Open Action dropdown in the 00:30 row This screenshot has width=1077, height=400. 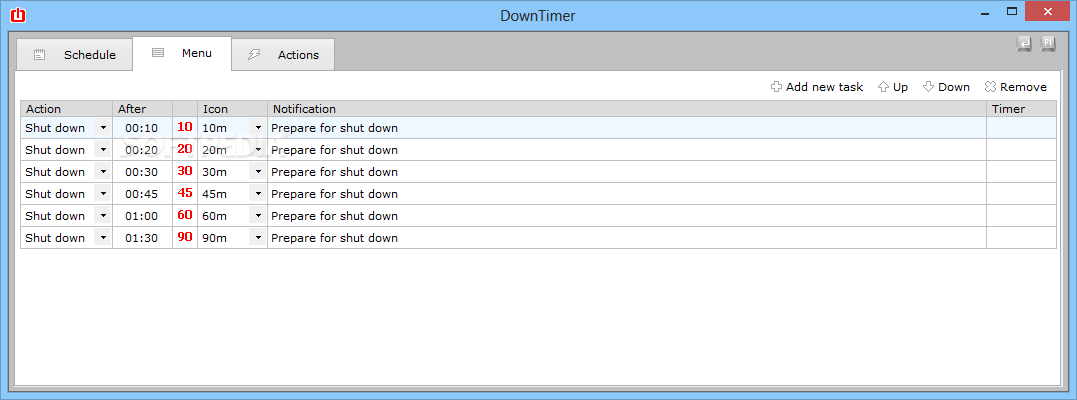103,172
